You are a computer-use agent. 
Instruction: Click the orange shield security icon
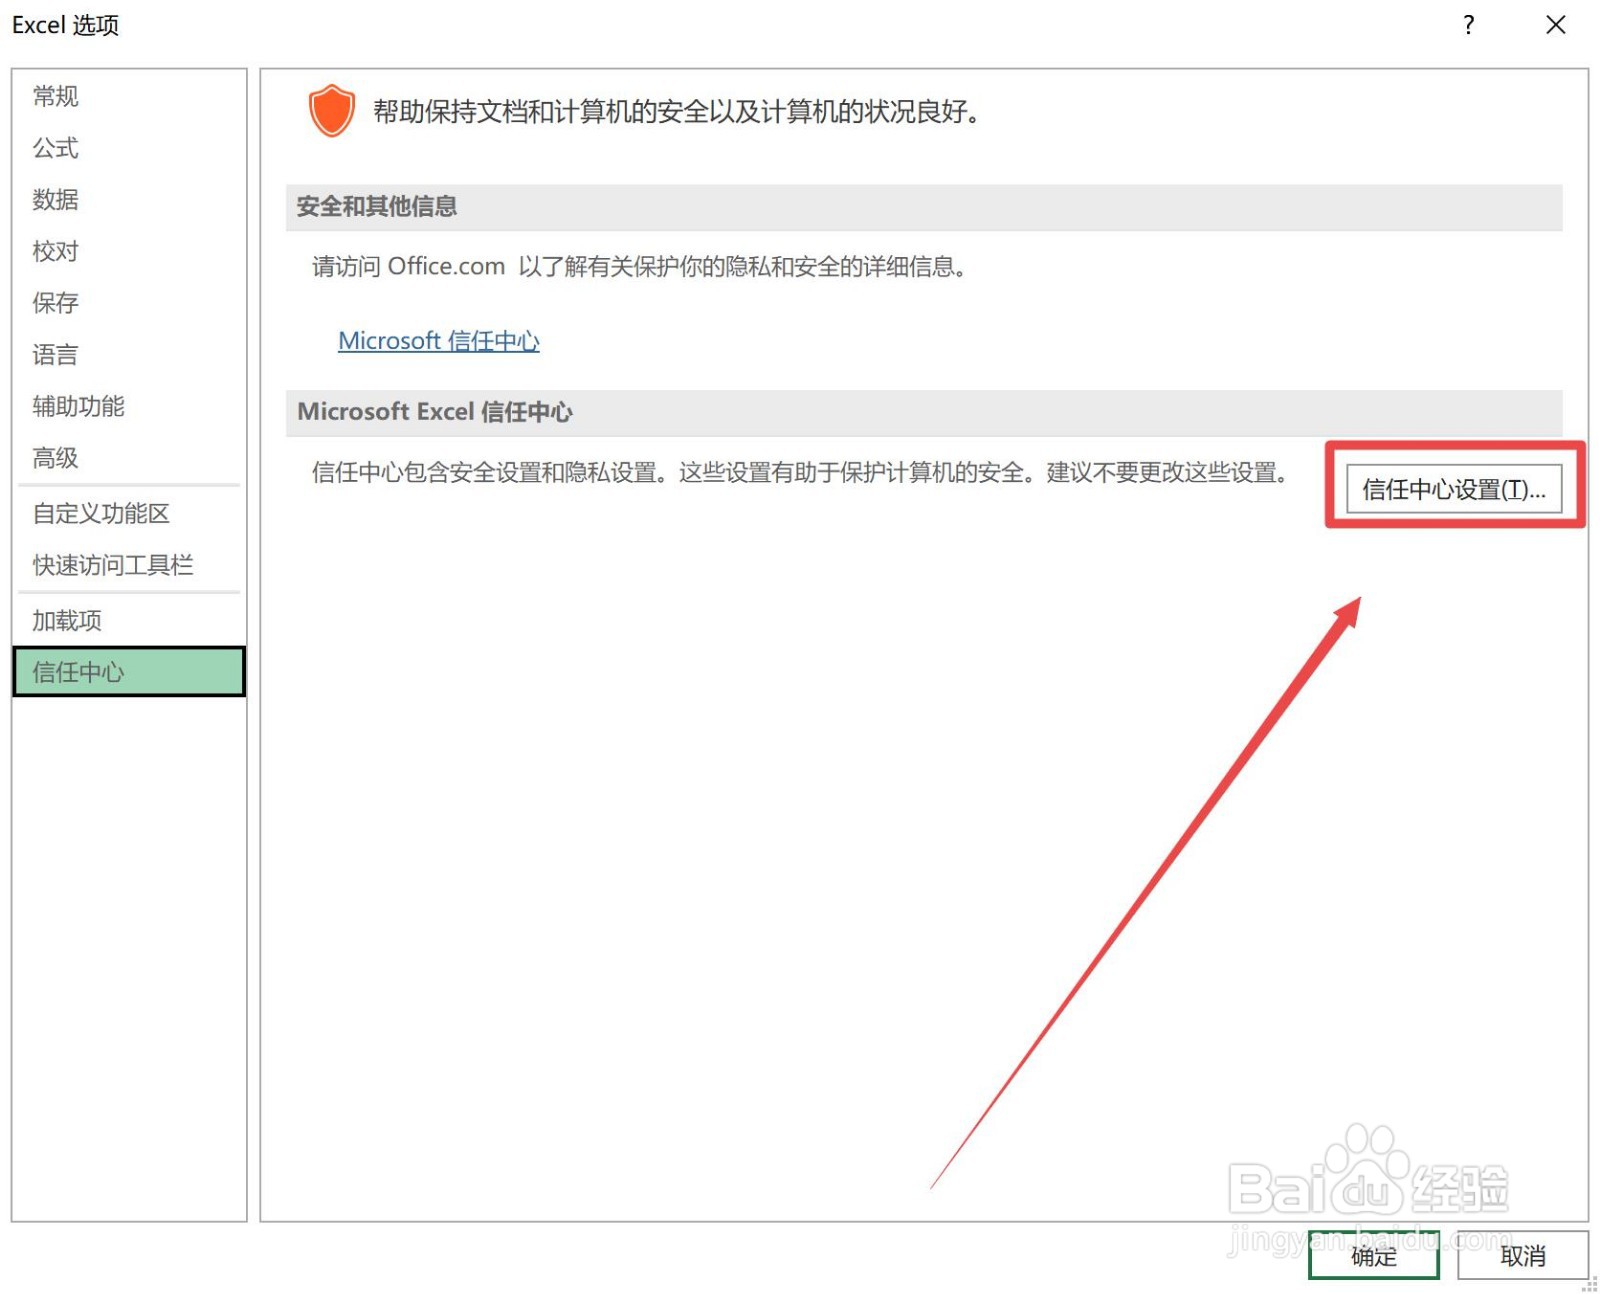click(x=331, y=110)
